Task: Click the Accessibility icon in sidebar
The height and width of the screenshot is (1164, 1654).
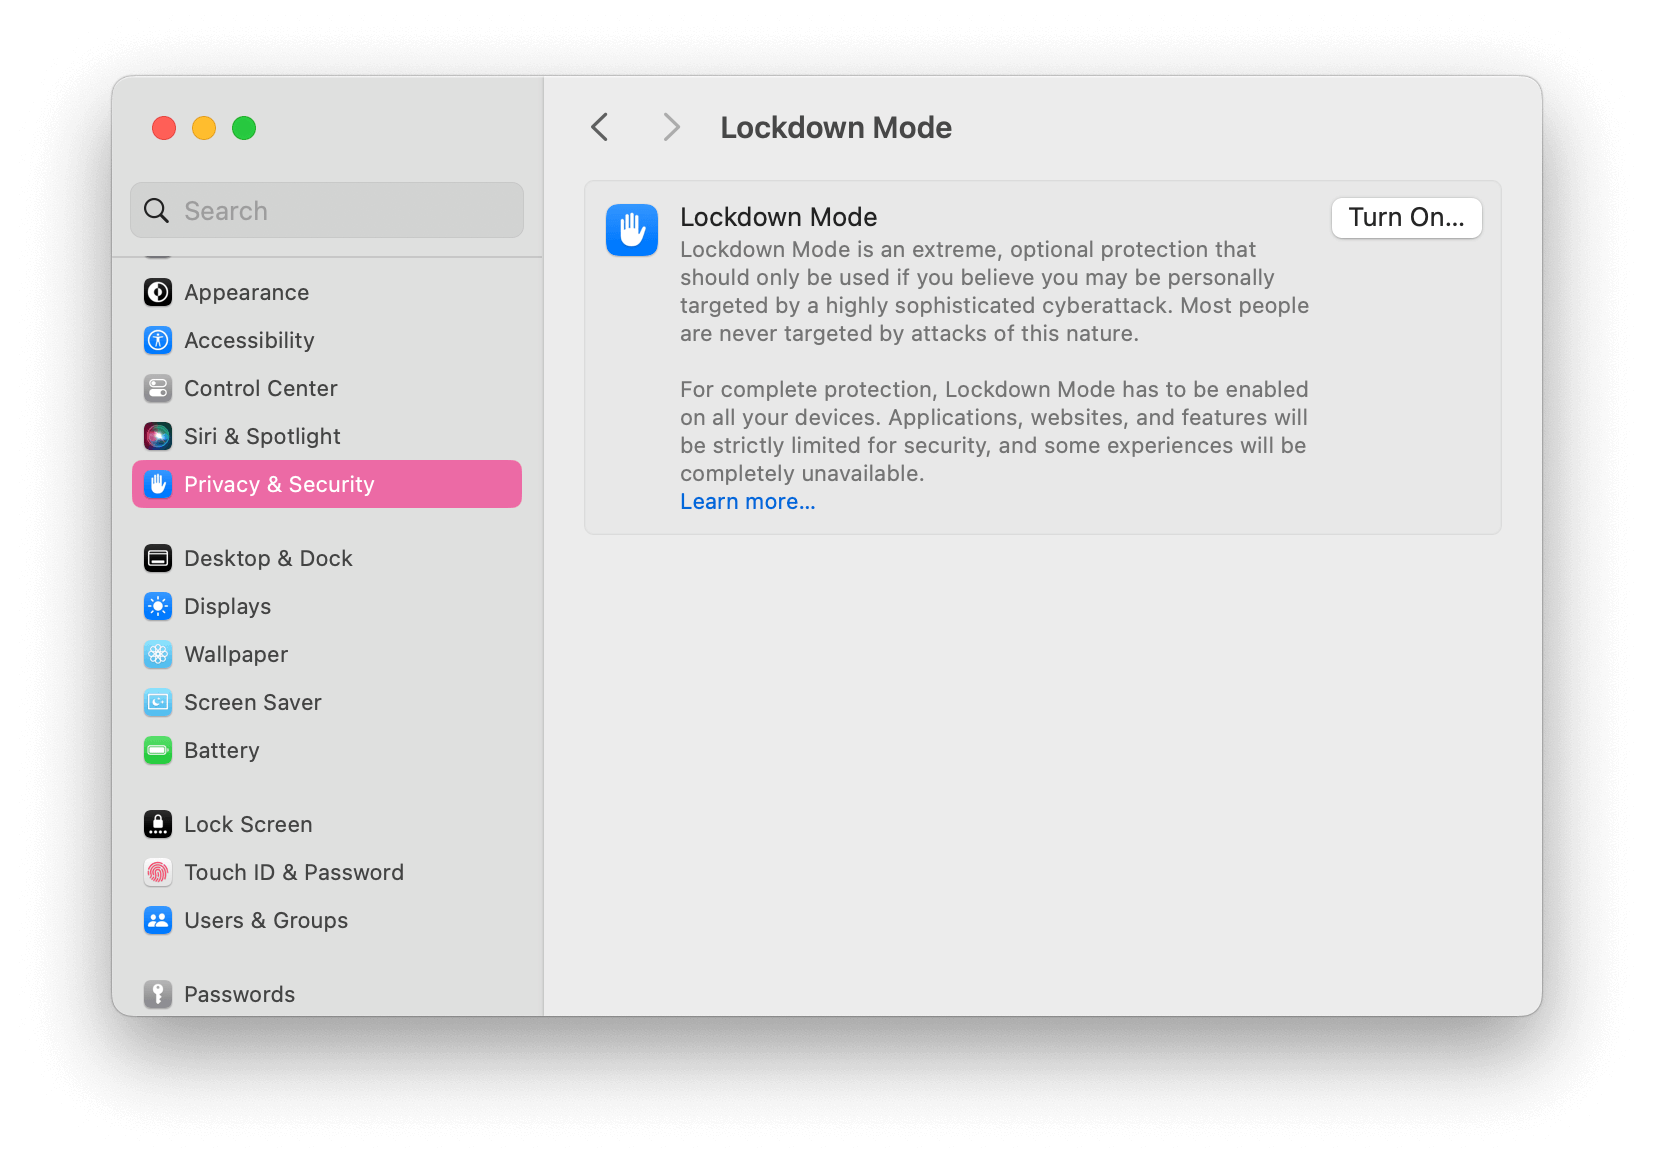Action: [158, 340]
